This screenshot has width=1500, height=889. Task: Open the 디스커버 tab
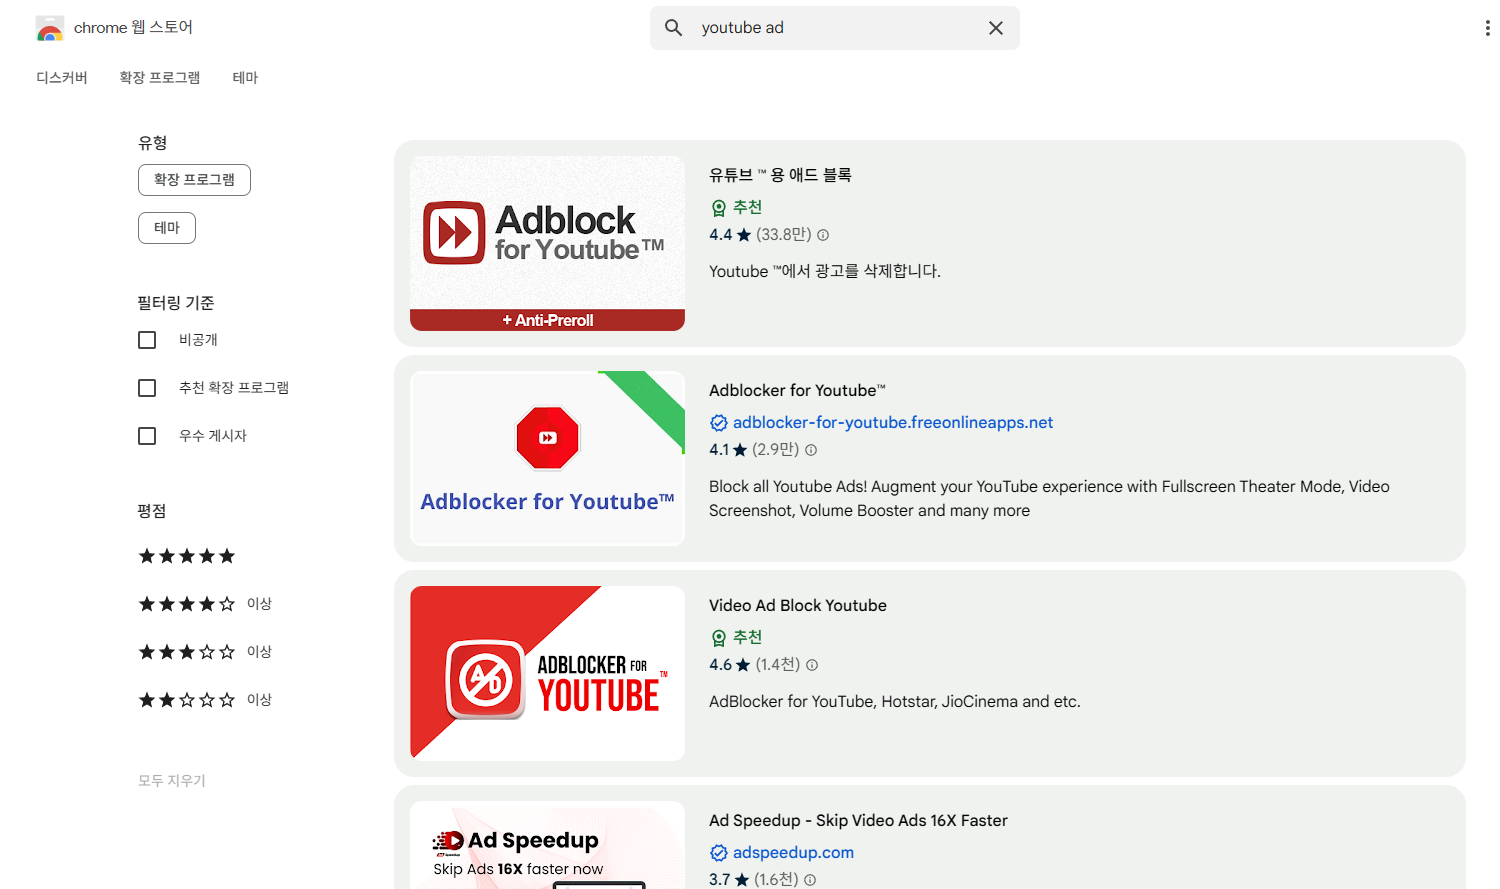(x=62, y=78)
